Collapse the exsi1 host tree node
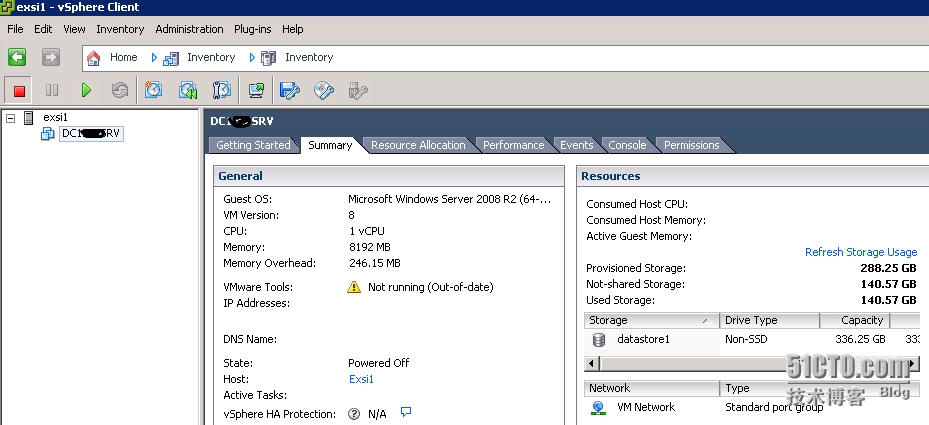The height and width of the screenshot is (425, 929). click(x=10, y=118)
